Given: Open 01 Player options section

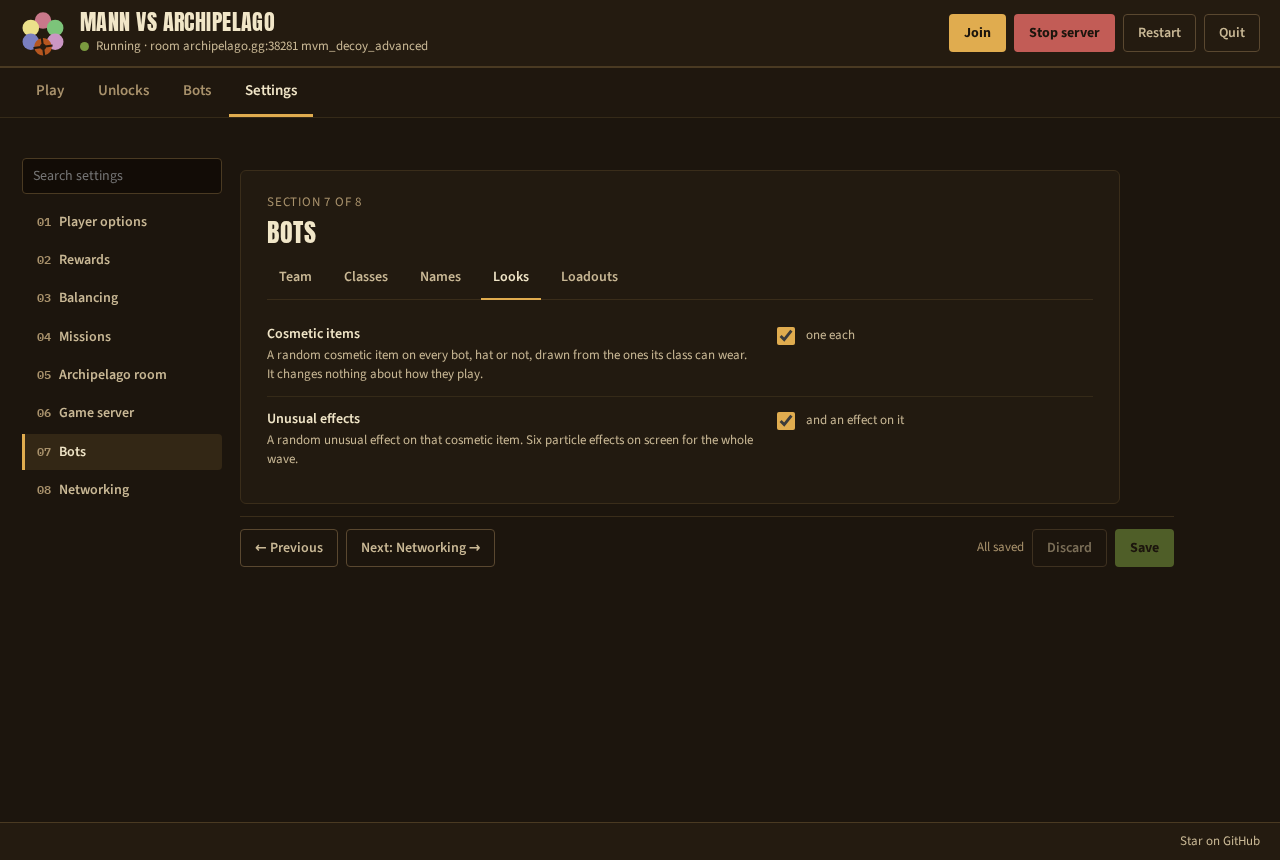Looking at the screenshot, I should pos(122,222).
